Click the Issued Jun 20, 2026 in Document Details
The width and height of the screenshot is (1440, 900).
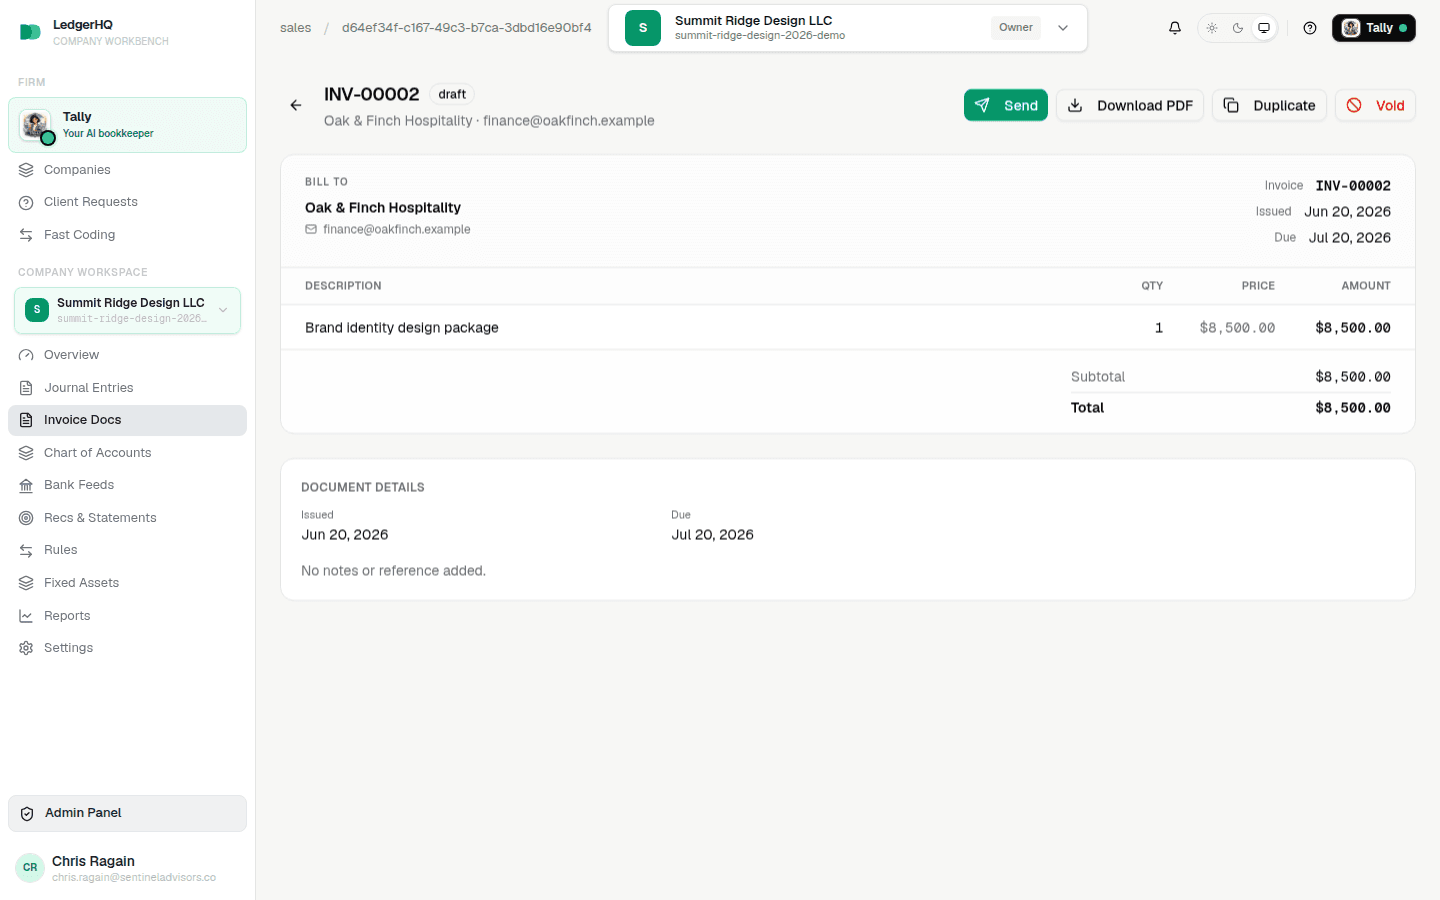click(x=345, y=535)
